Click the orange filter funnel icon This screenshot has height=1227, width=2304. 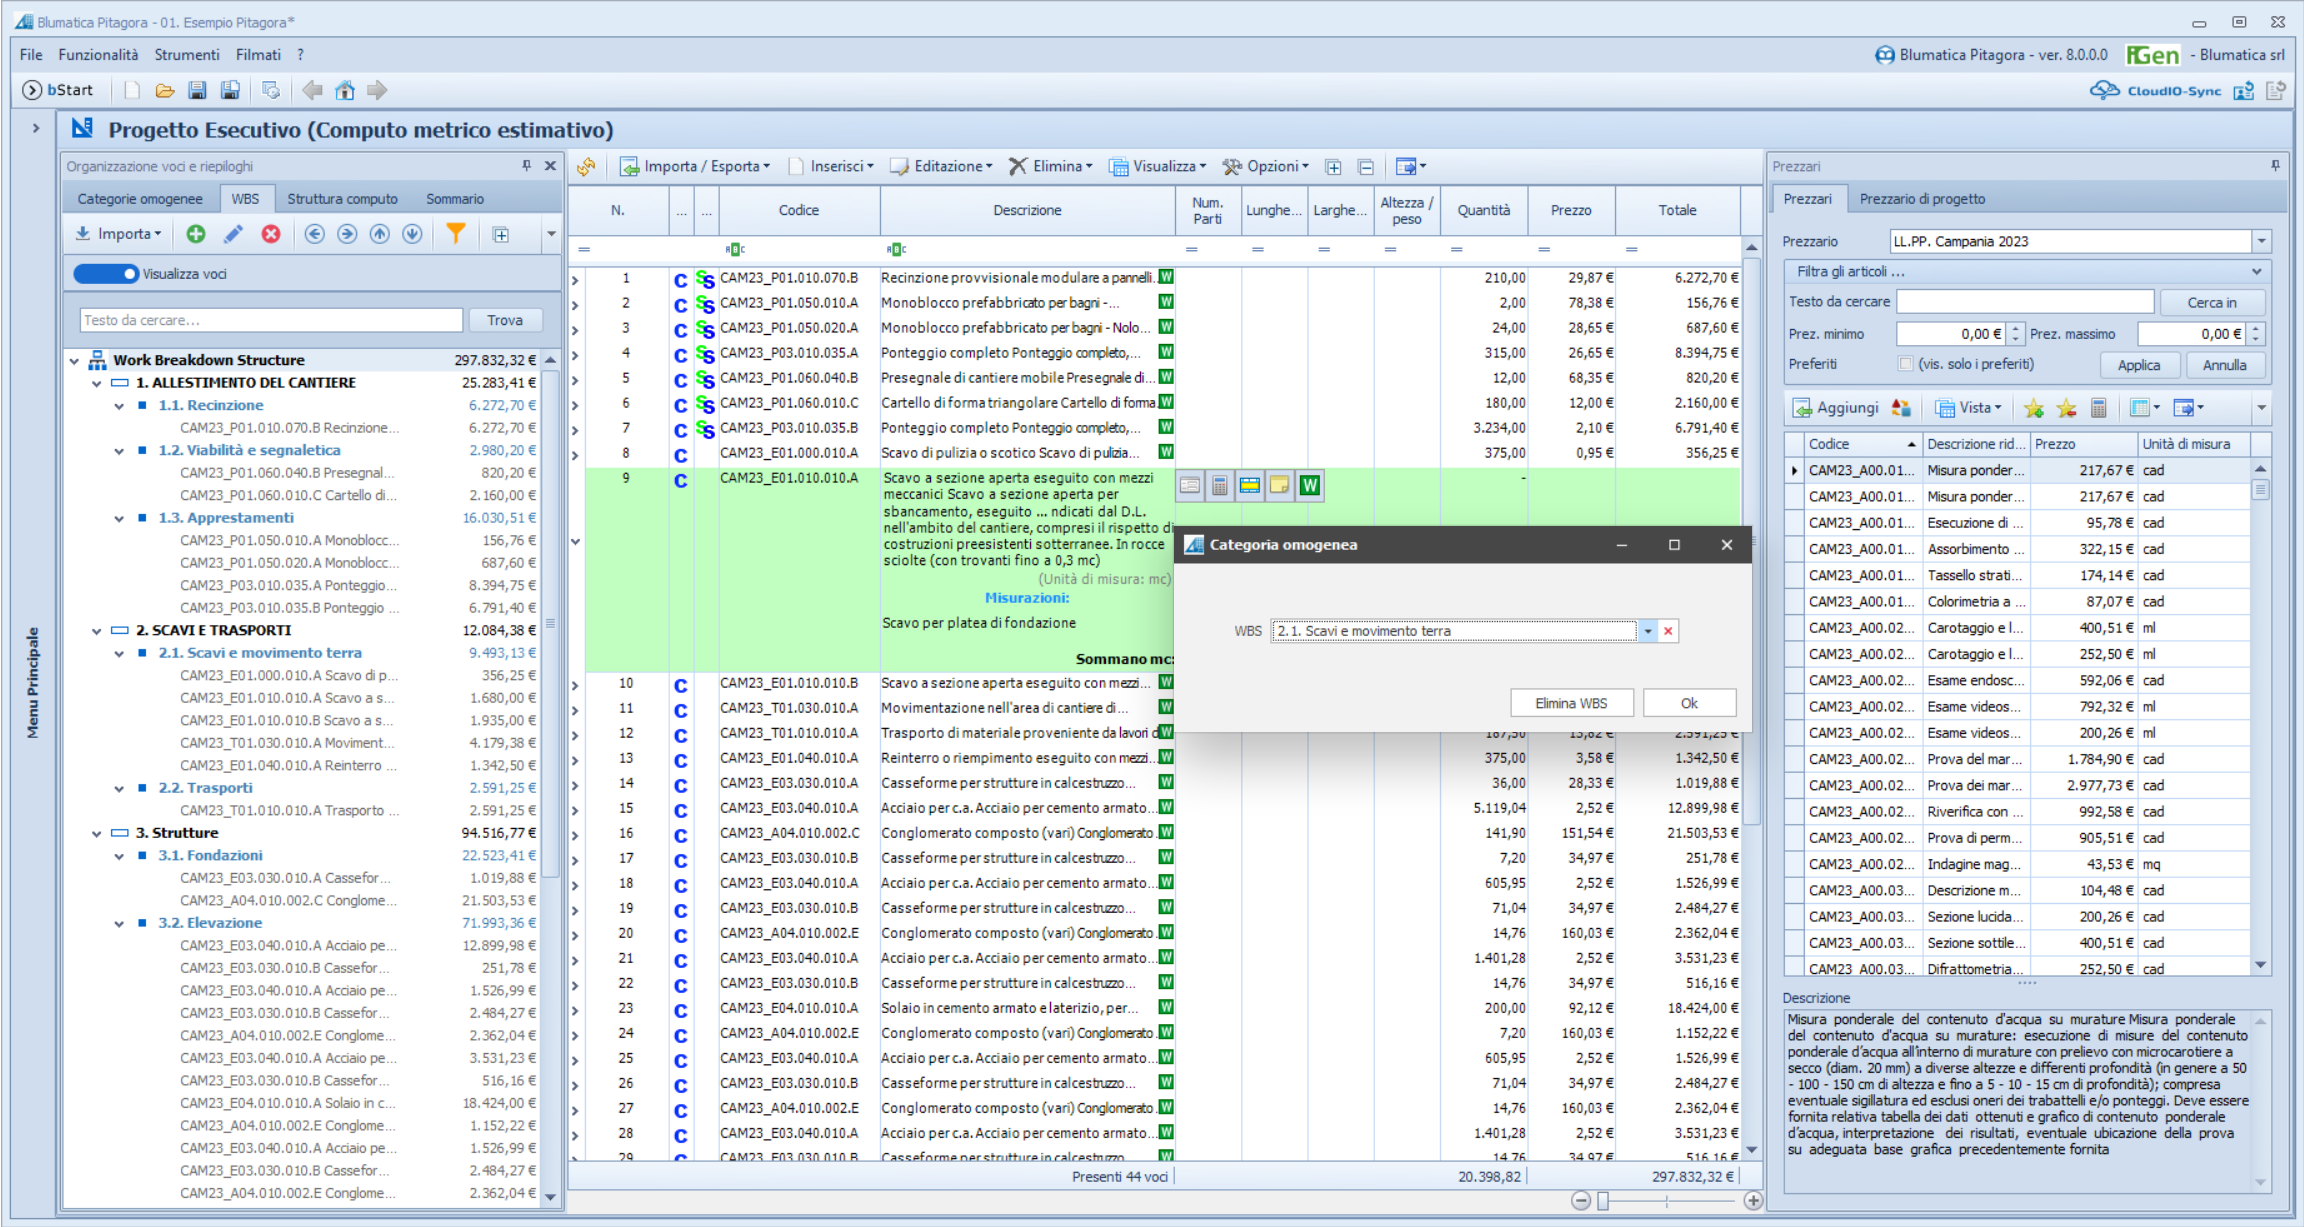[x=455, y=234]
